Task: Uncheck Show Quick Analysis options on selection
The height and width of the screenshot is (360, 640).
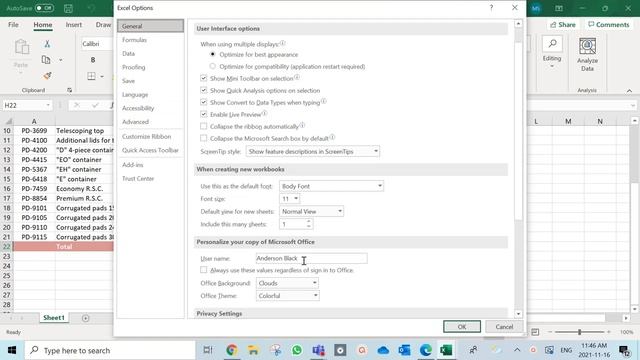Action: [x=204, y=90]
